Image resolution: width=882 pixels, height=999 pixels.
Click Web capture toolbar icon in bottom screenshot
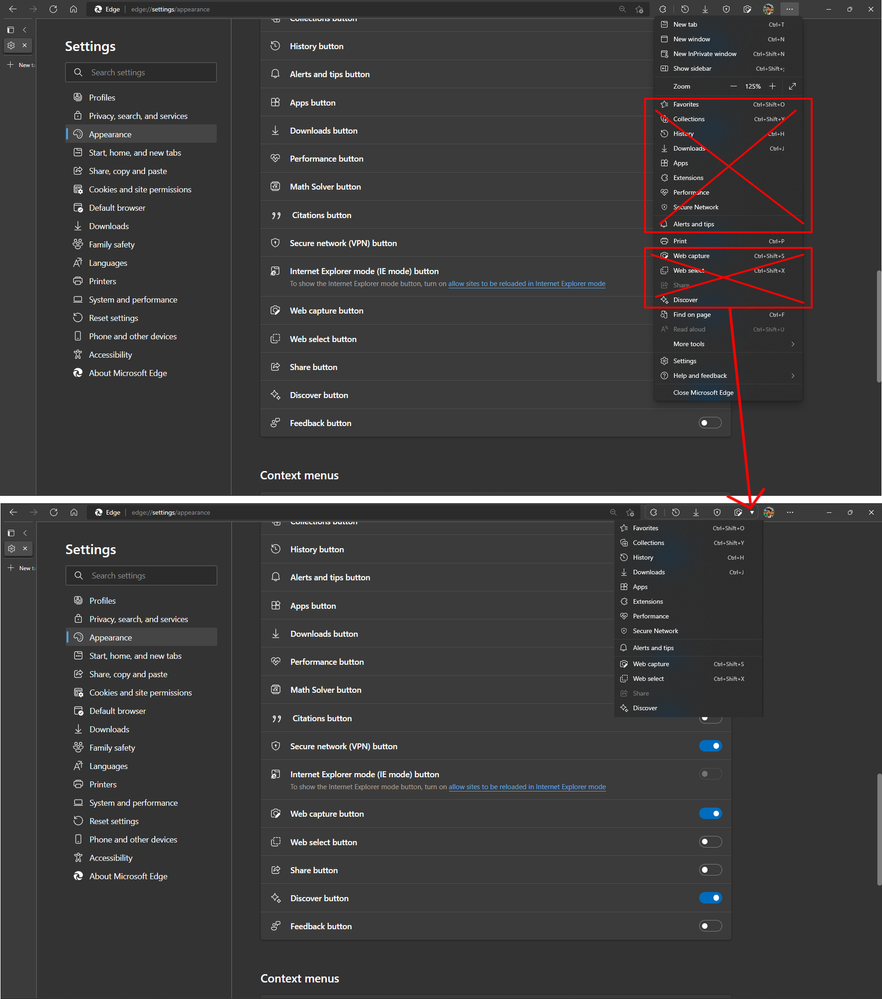point(738,512)
